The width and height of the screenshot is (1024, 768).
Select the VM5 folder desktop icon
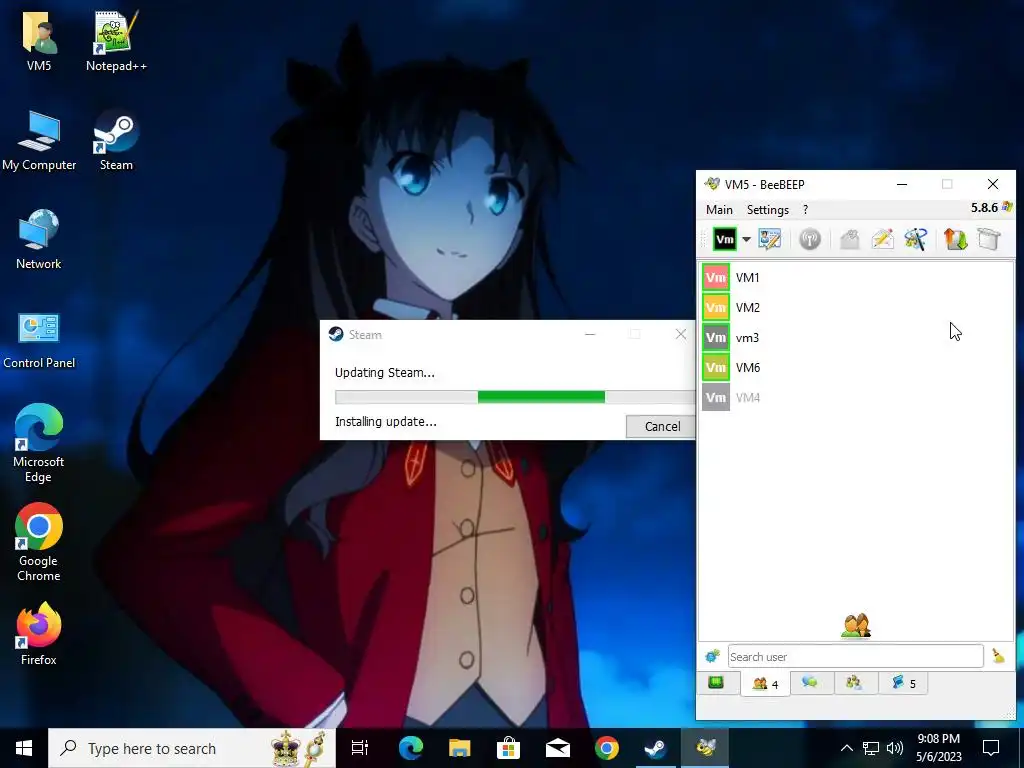pos(39,41)
